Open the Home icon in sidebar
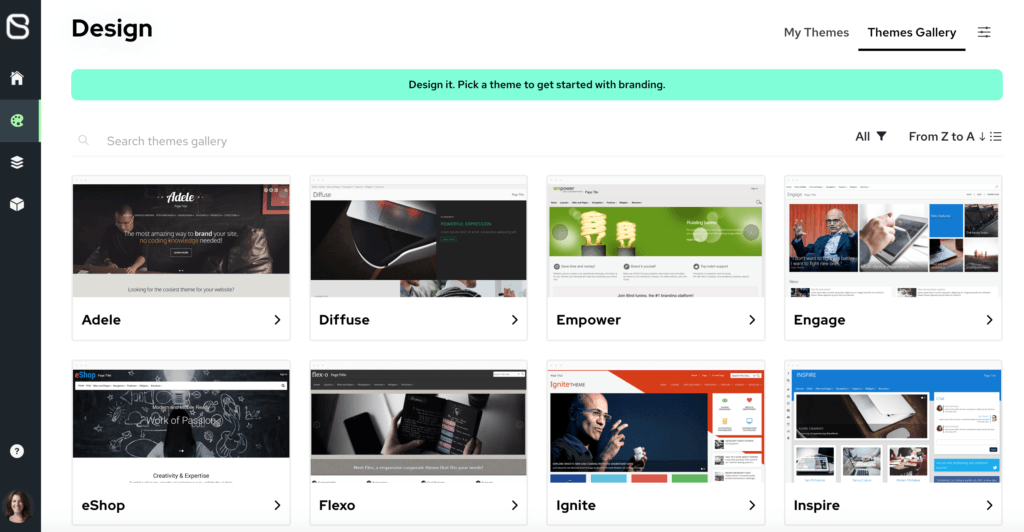The image size is (1024, 532). (17, 78)
